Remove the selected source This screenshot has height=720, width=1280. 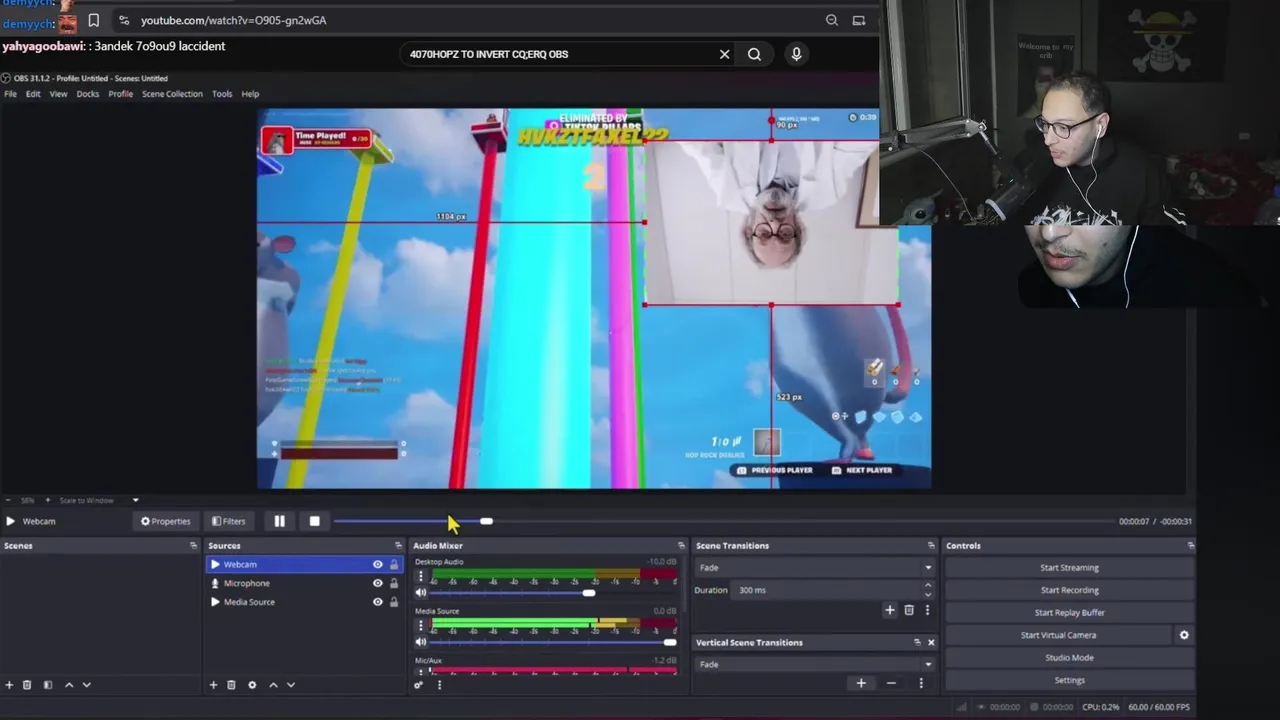(231, 685)
